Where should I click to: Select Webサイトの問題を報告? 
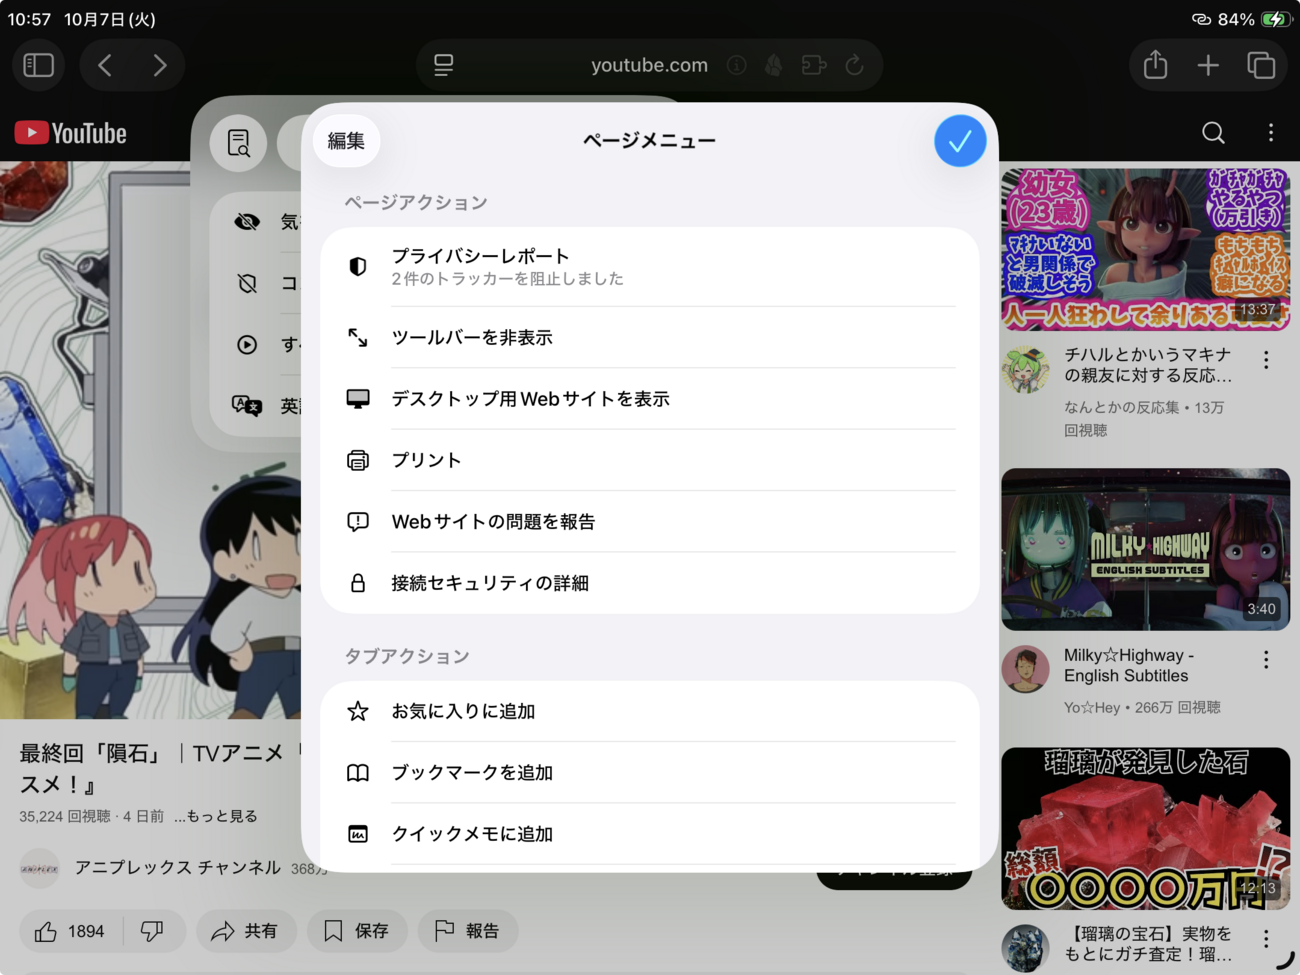tap(650, 521)
